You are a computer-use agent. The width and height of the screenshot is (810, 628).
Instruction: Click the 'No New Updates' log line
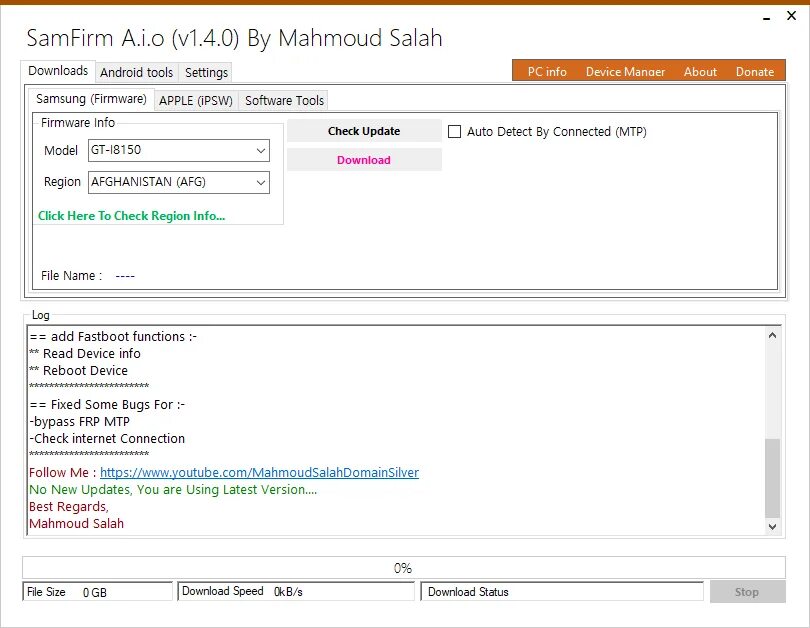click(173, 489)
